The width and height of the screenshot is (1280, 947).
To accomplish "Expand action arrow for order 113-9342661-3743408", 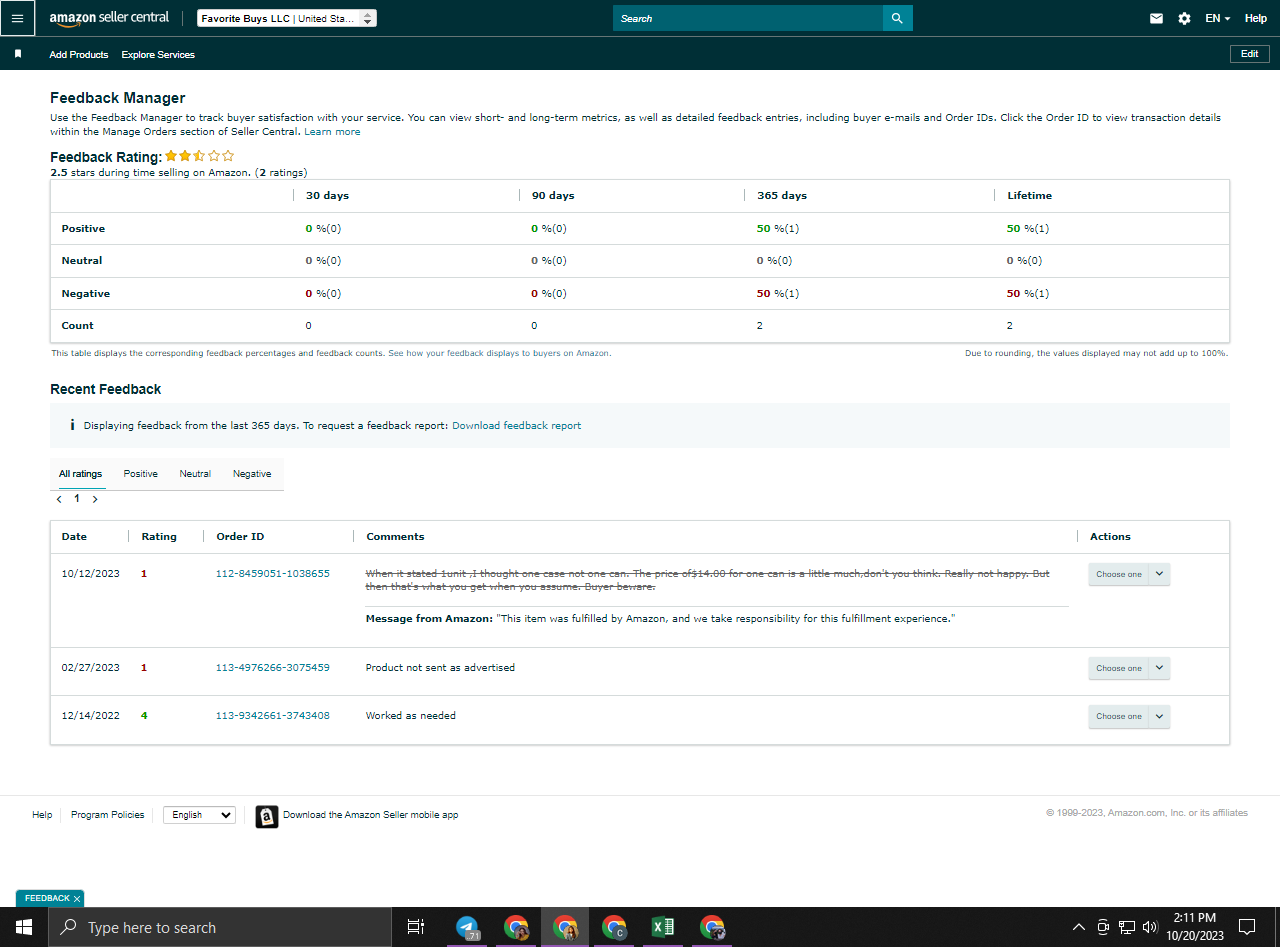I will tap(1159, 716).
